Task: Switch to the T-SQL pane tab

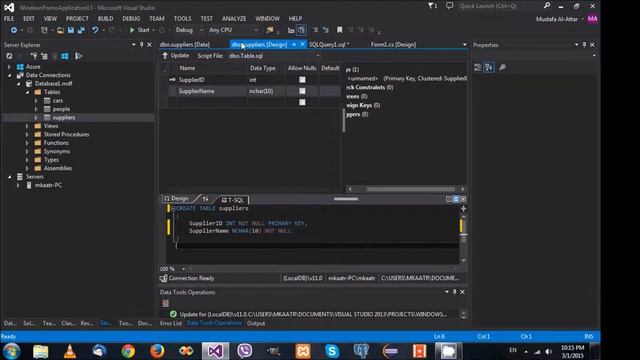Action: 233,200
